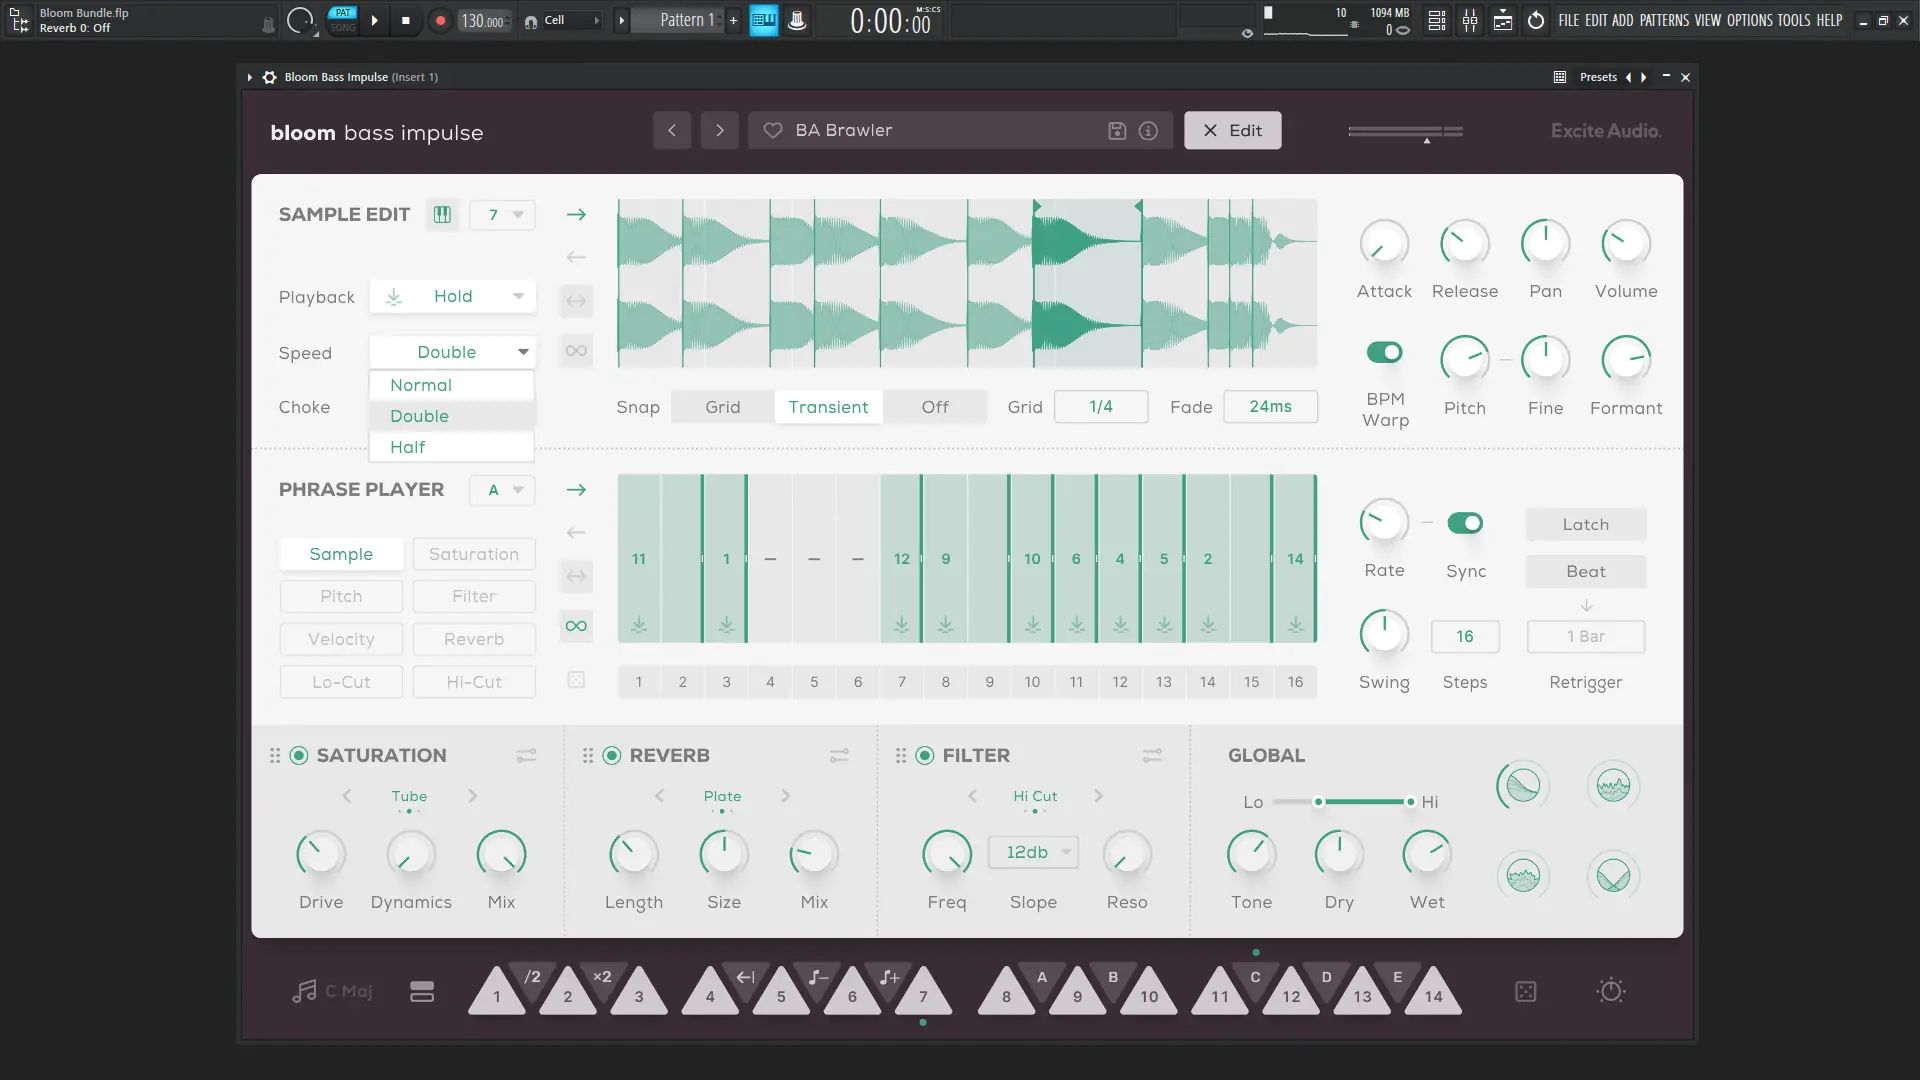Viewport: 1920px width, 1080px height.
Task: Open Saturation module settings sliders icon
Action: click(526, 756)
